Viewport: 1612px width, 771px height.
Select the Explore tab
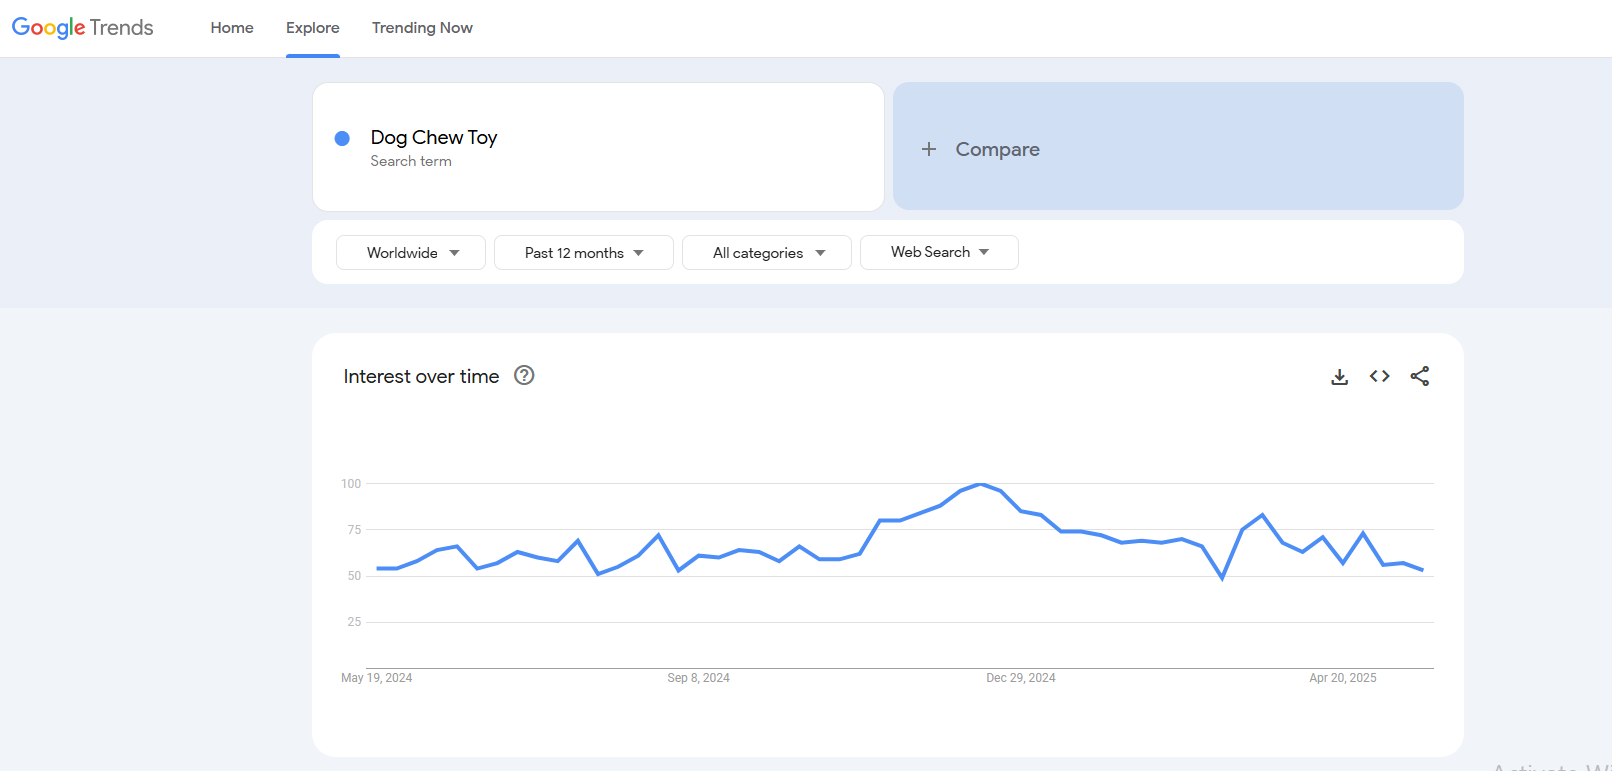tap(313, 28)
